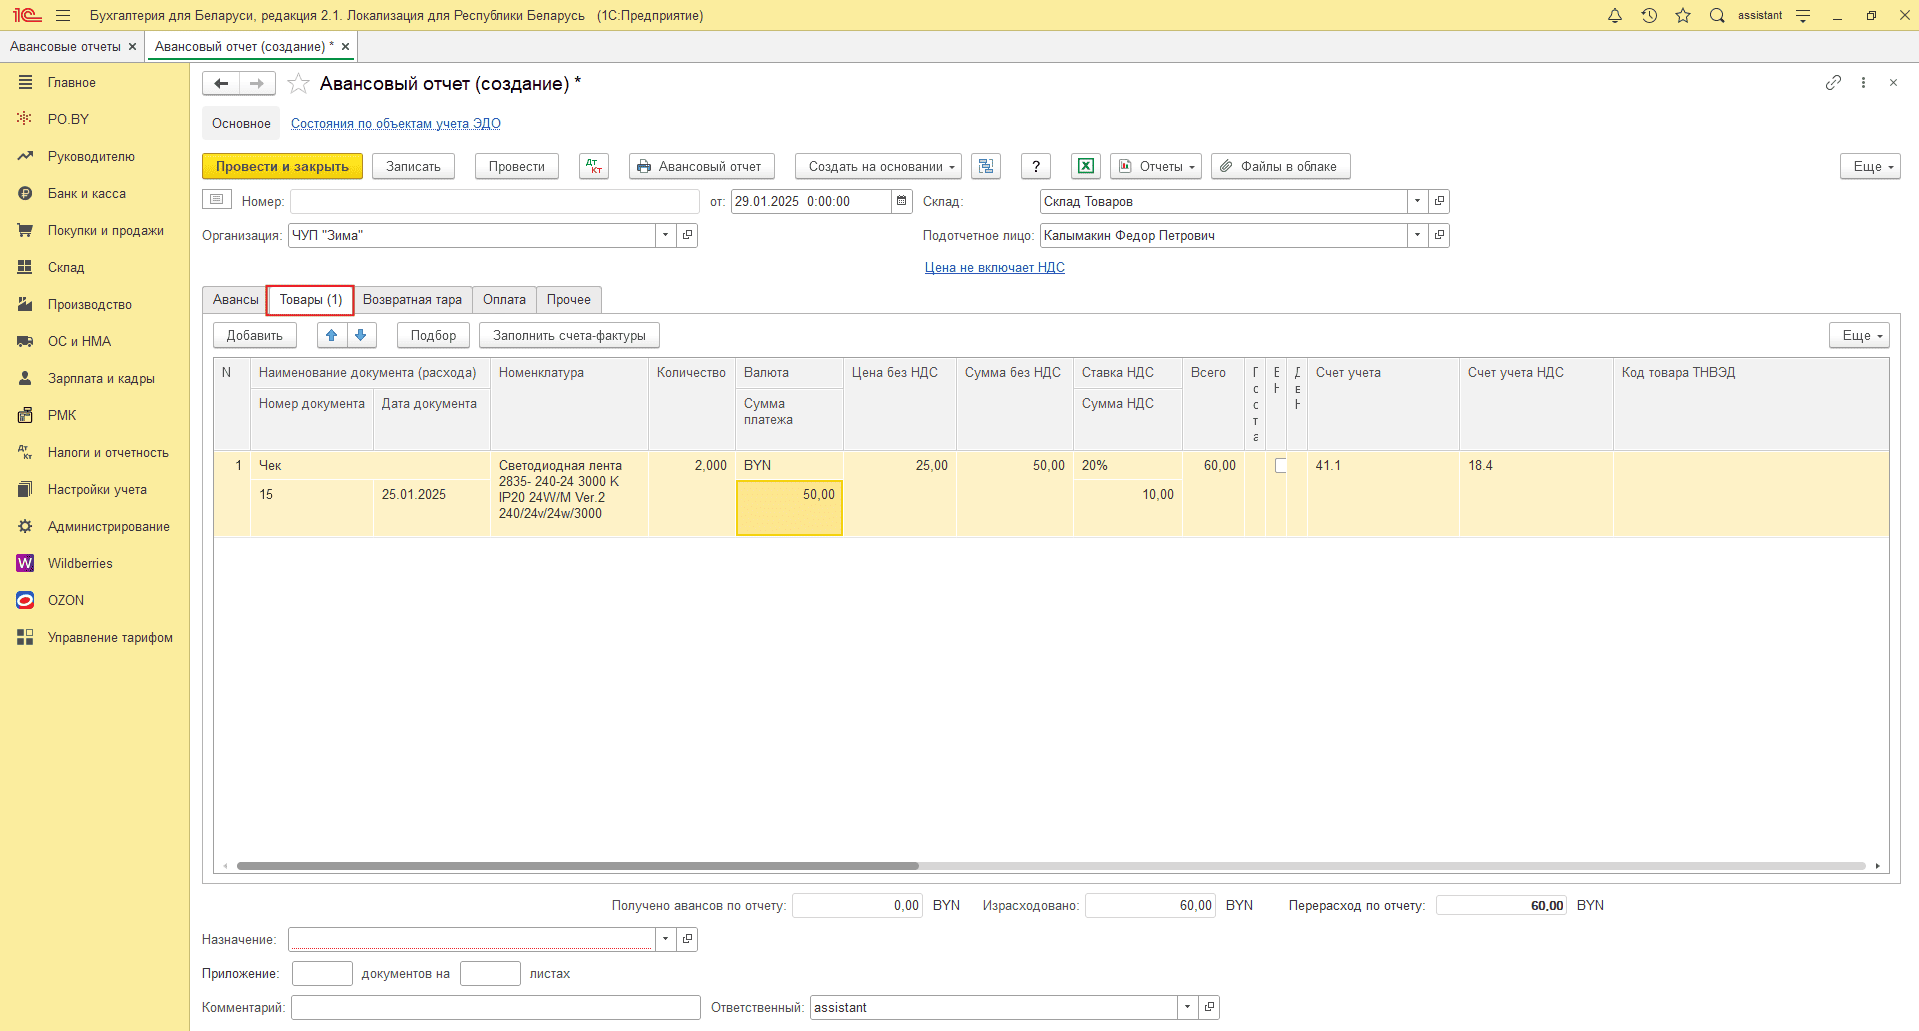Screen dimensions: 1919x1031
Task: Click the Цена не включает НДС link
Action: tap(994, 267)
